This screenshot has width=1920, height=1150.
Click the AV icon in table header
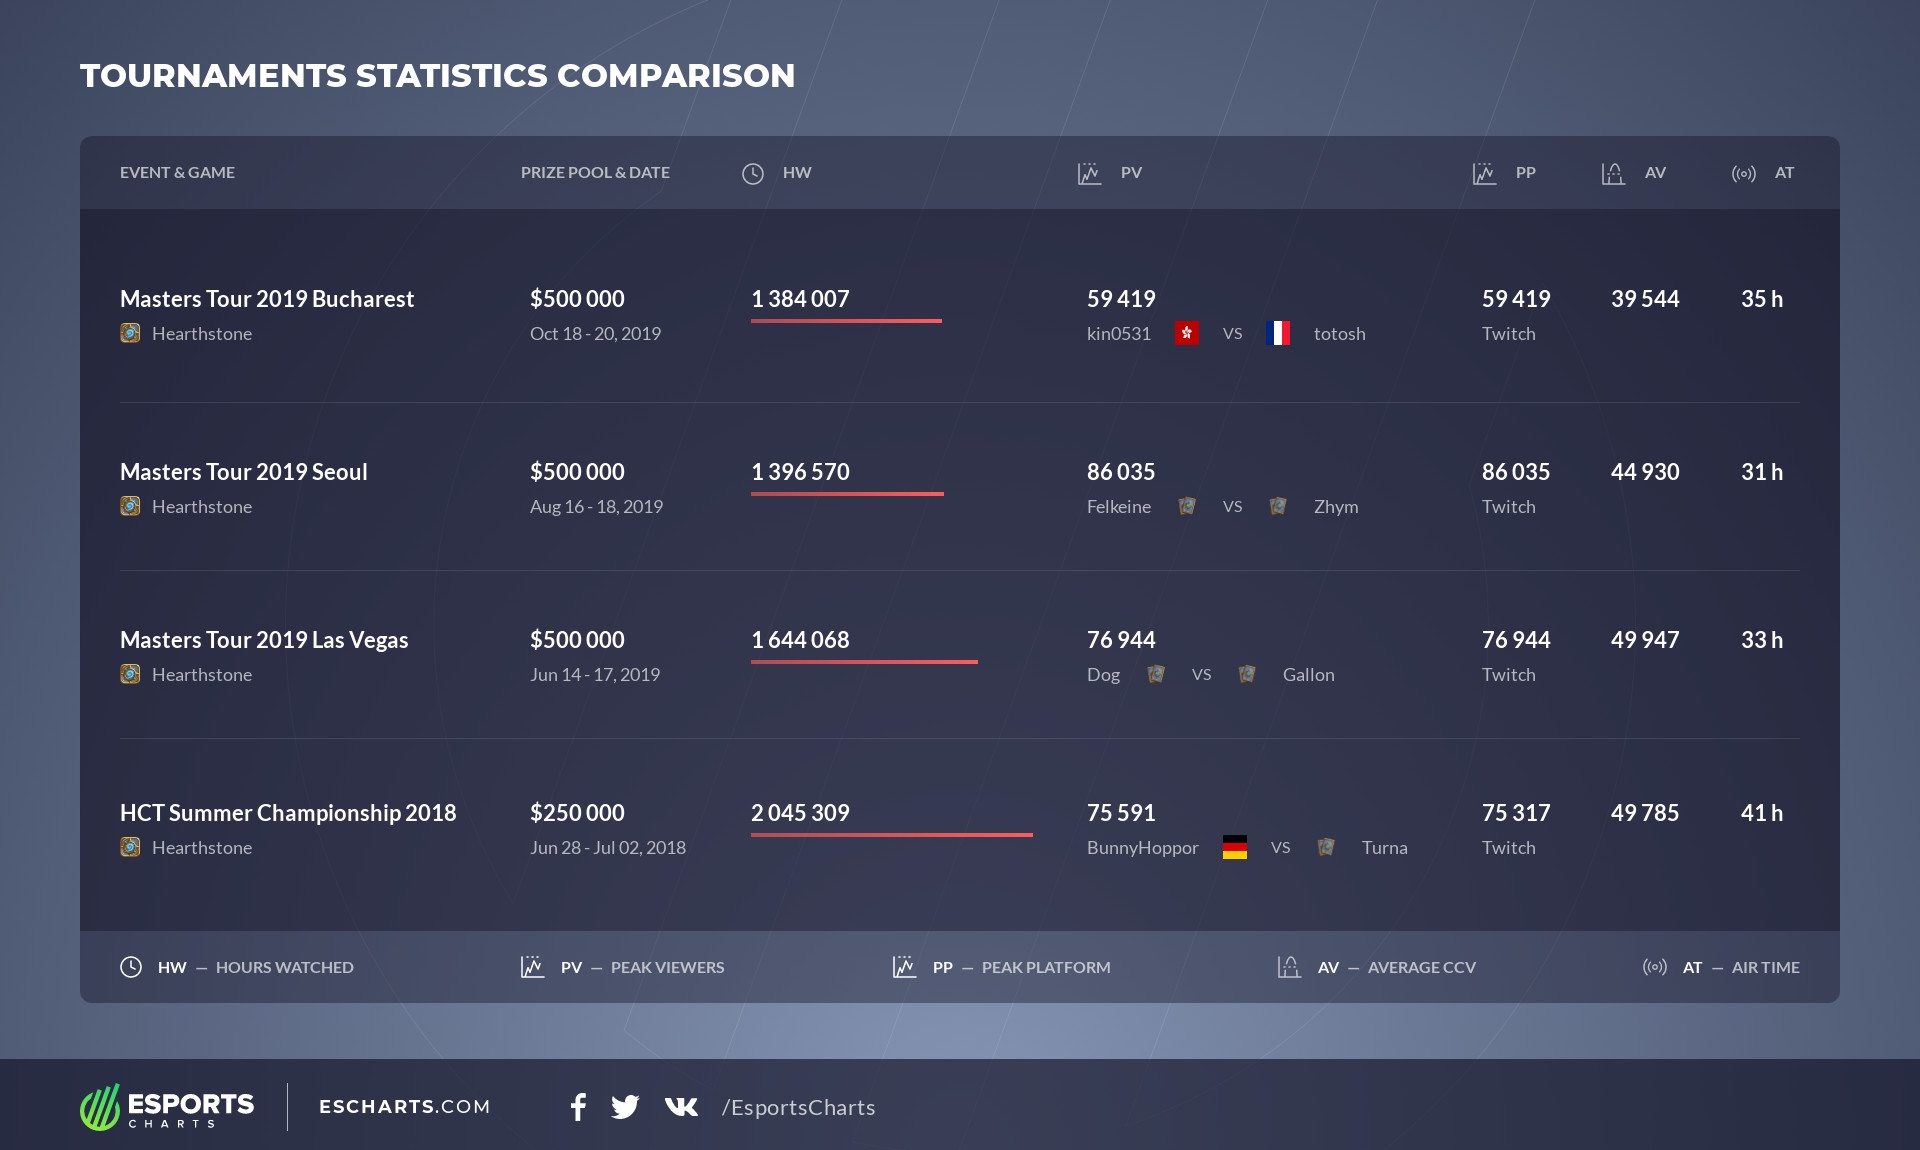tap(1612, 174)
